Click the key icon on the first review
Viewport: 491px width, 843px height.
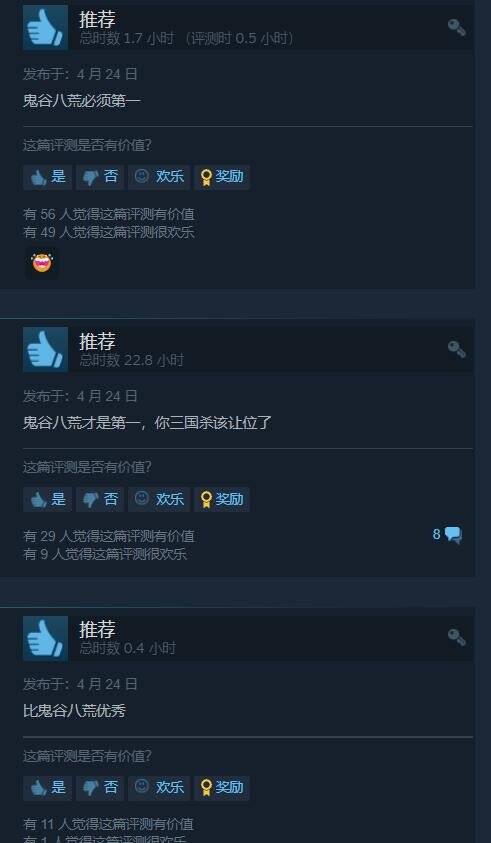click(x=457, y=27)
